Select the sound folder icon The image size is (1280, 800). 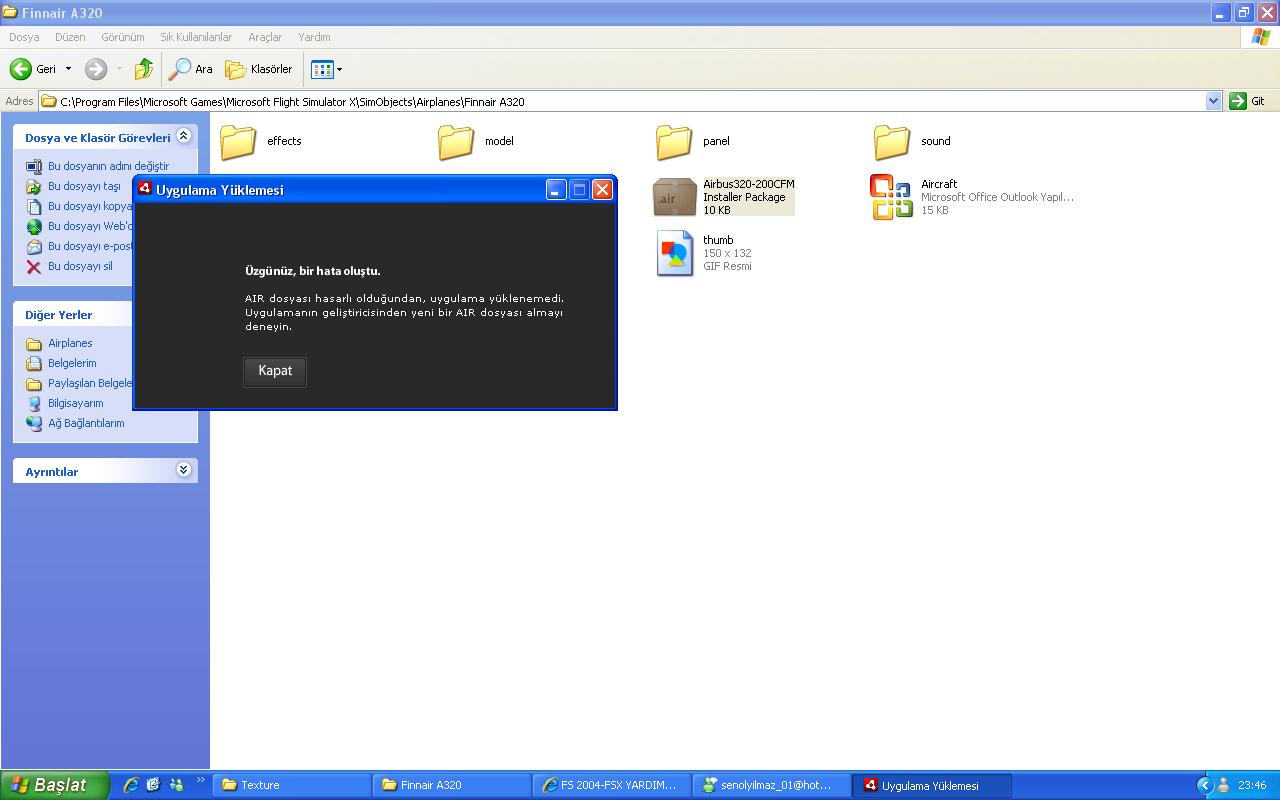(892, 142)
